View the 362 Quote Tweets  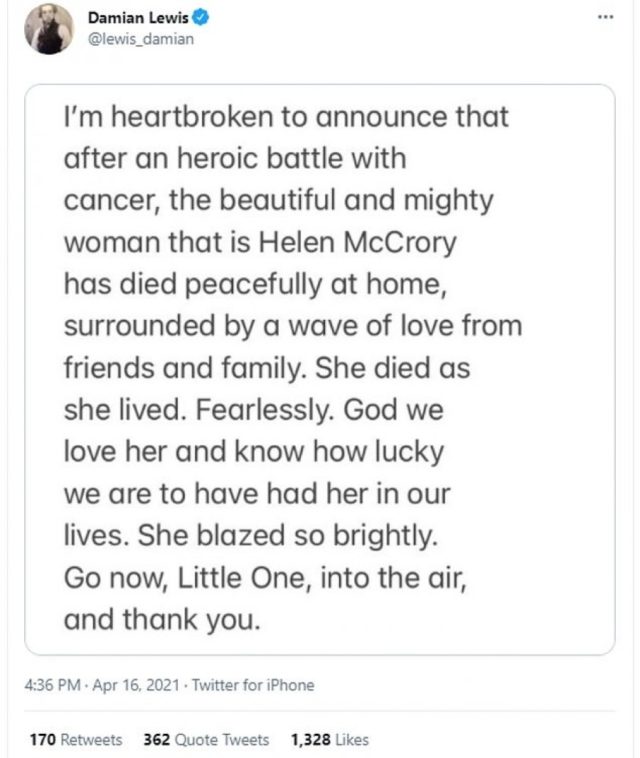[207, 740]
